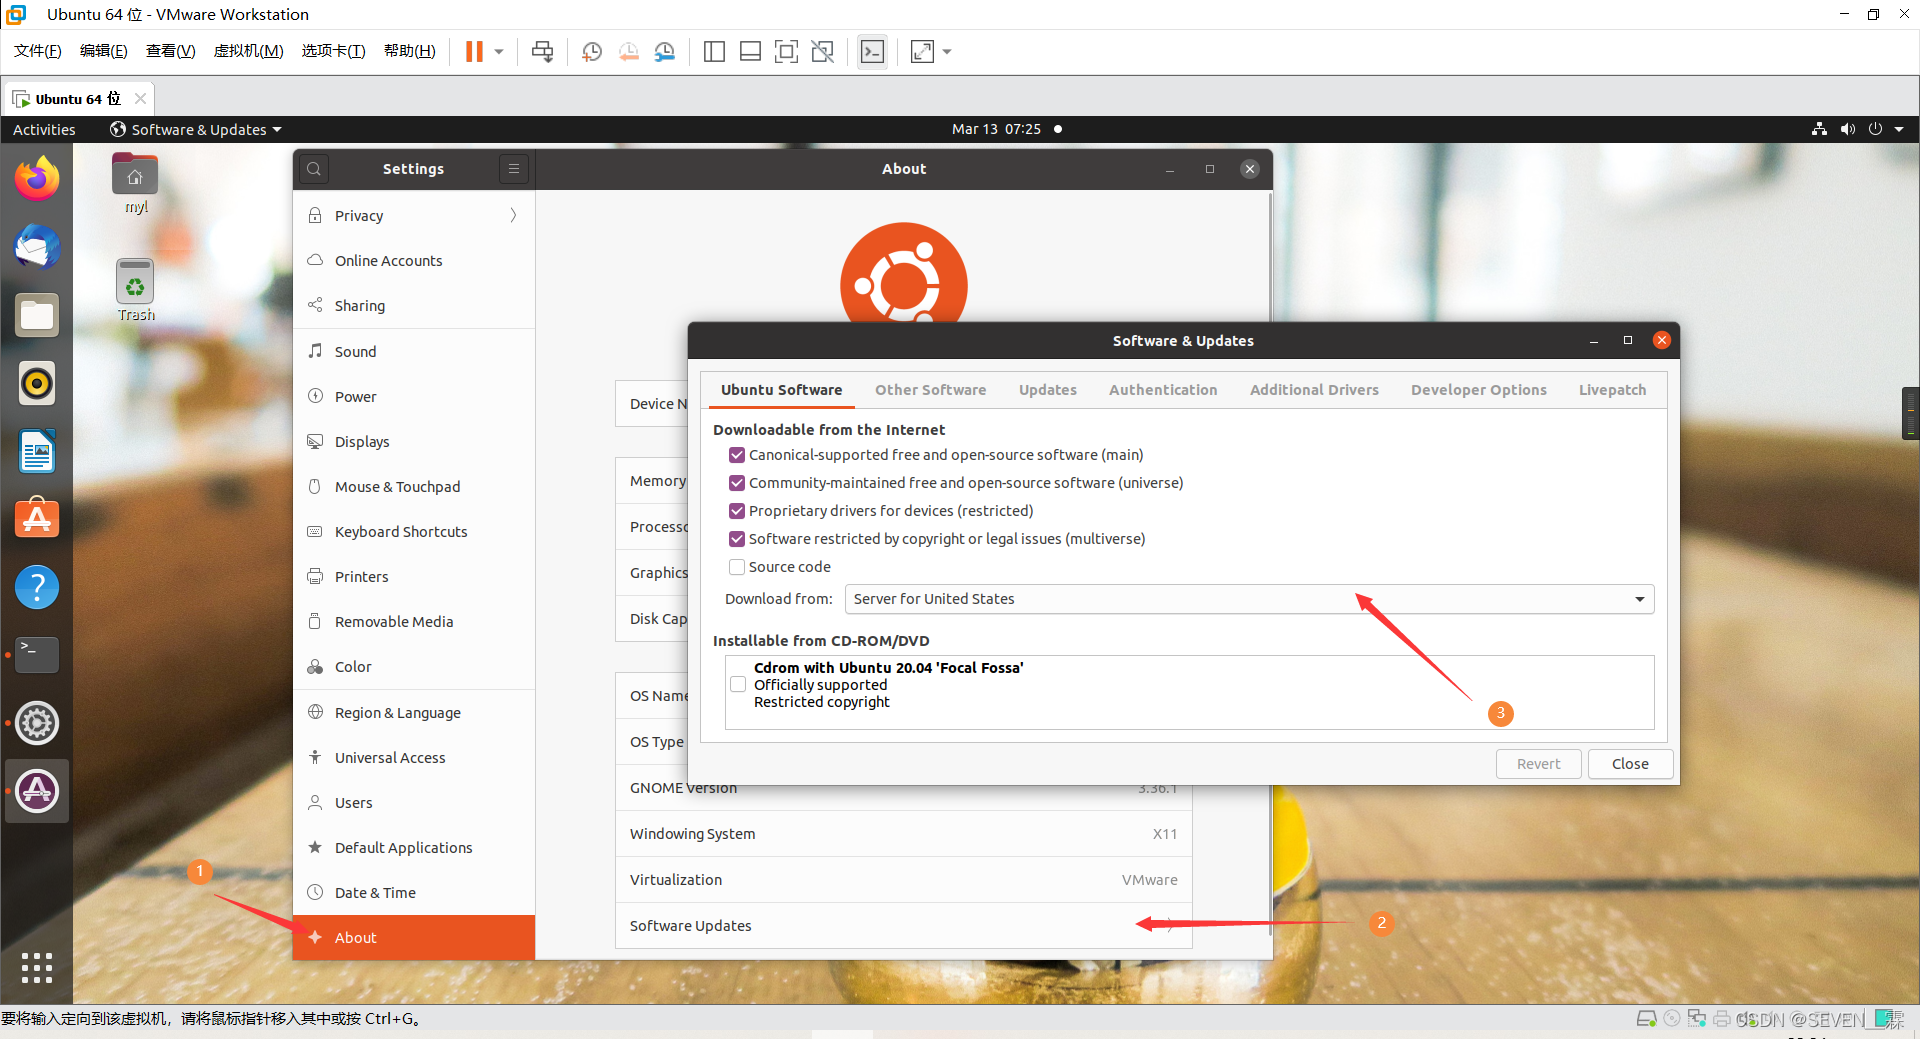Revert to VMware snapshot icon

click(629, 52)
